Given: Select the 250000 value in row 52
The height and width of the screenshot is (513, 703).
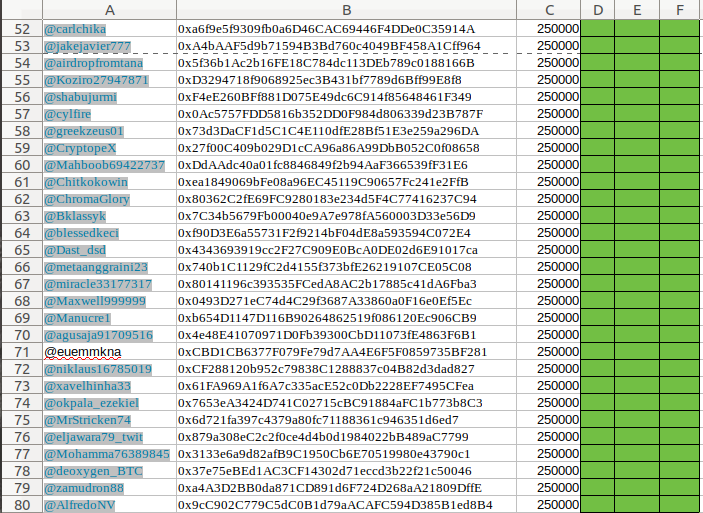Looking at the screenshot, I should point(549,29).
